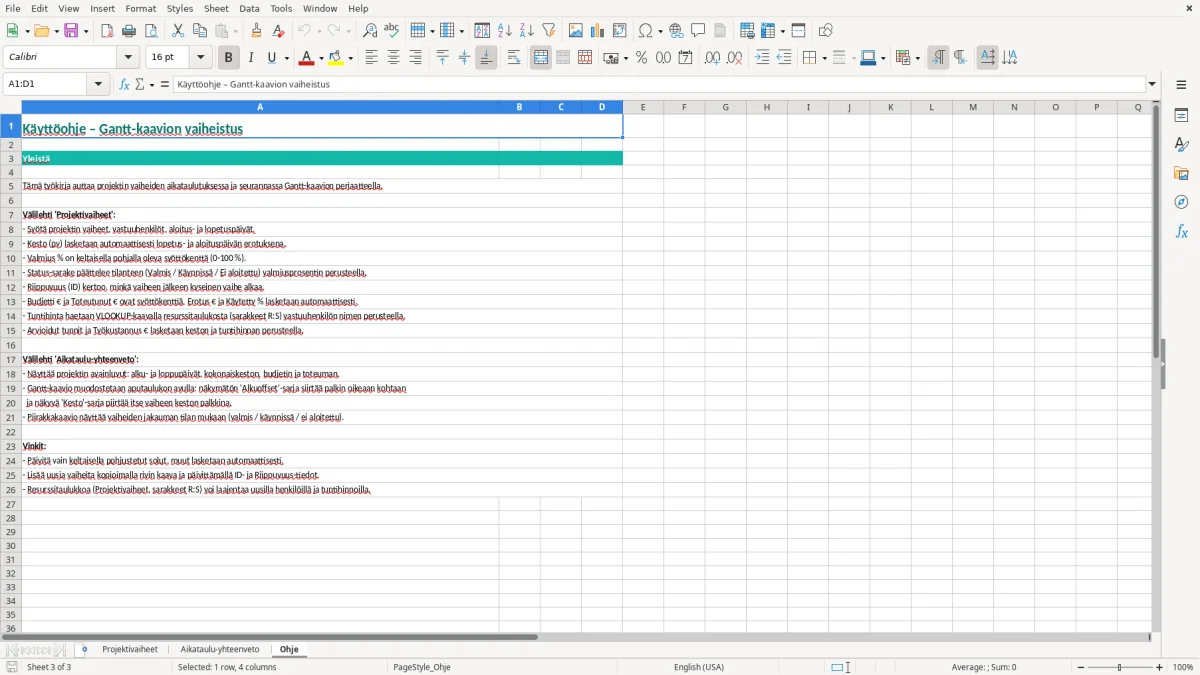Viewport: 1200px width, 675px height.
Task: Open the Data menu
Action: click(x=249, y=8)
